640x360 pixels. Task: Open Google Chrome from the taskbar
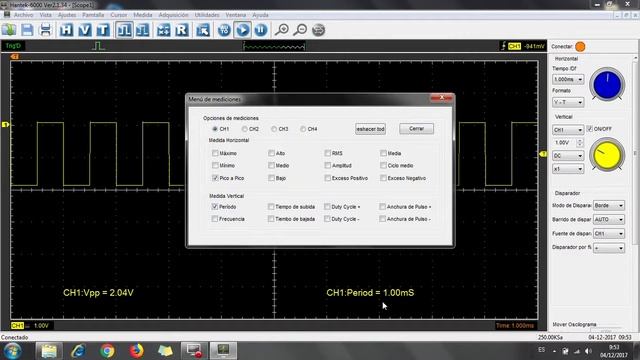pos(107,351)
